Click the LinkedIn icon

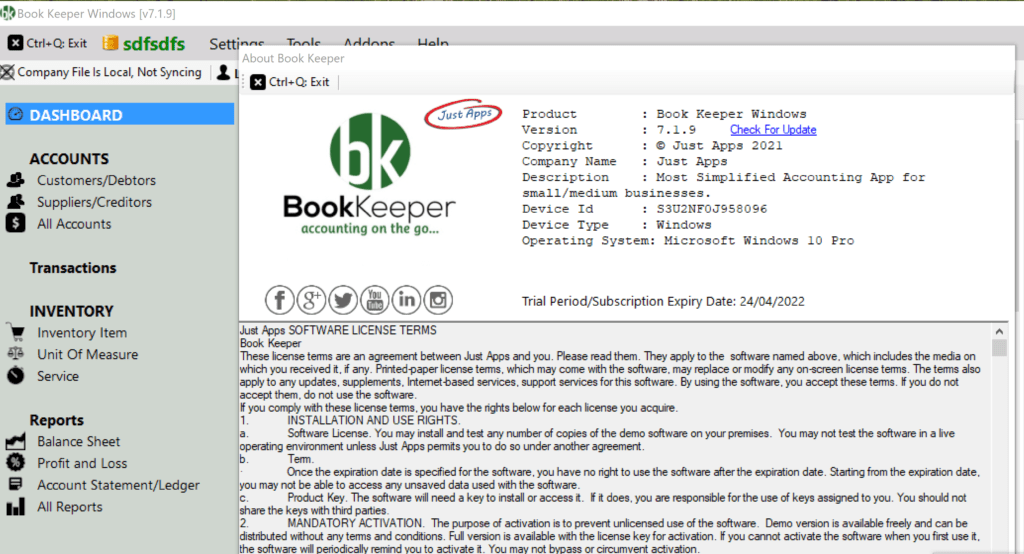point(406,299)
